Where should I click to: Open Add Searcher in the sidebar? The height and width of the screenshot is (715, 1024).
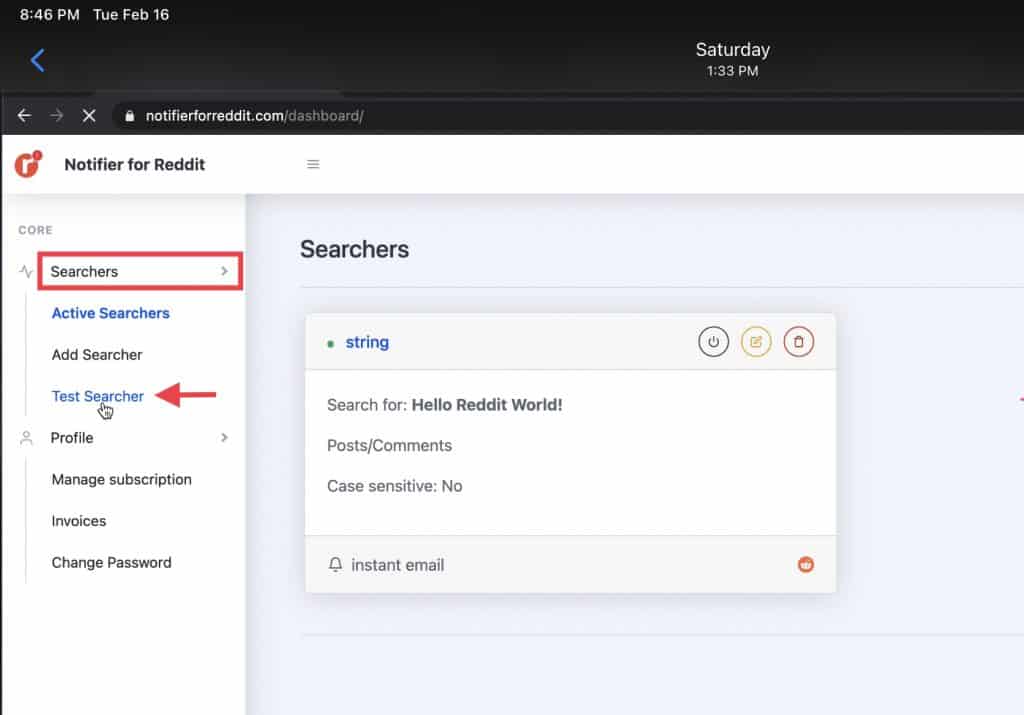(x=97, y=355)
